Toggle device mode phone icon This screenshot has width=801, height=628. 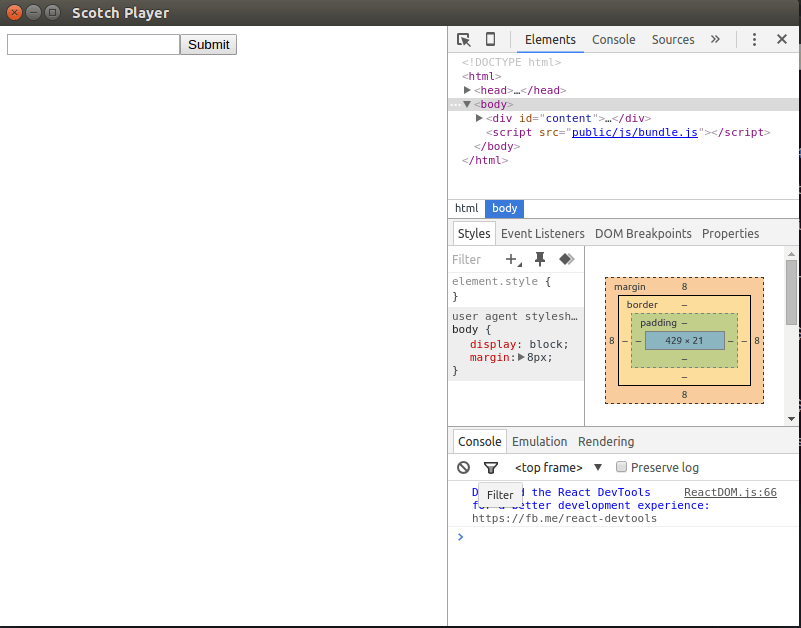490,39
